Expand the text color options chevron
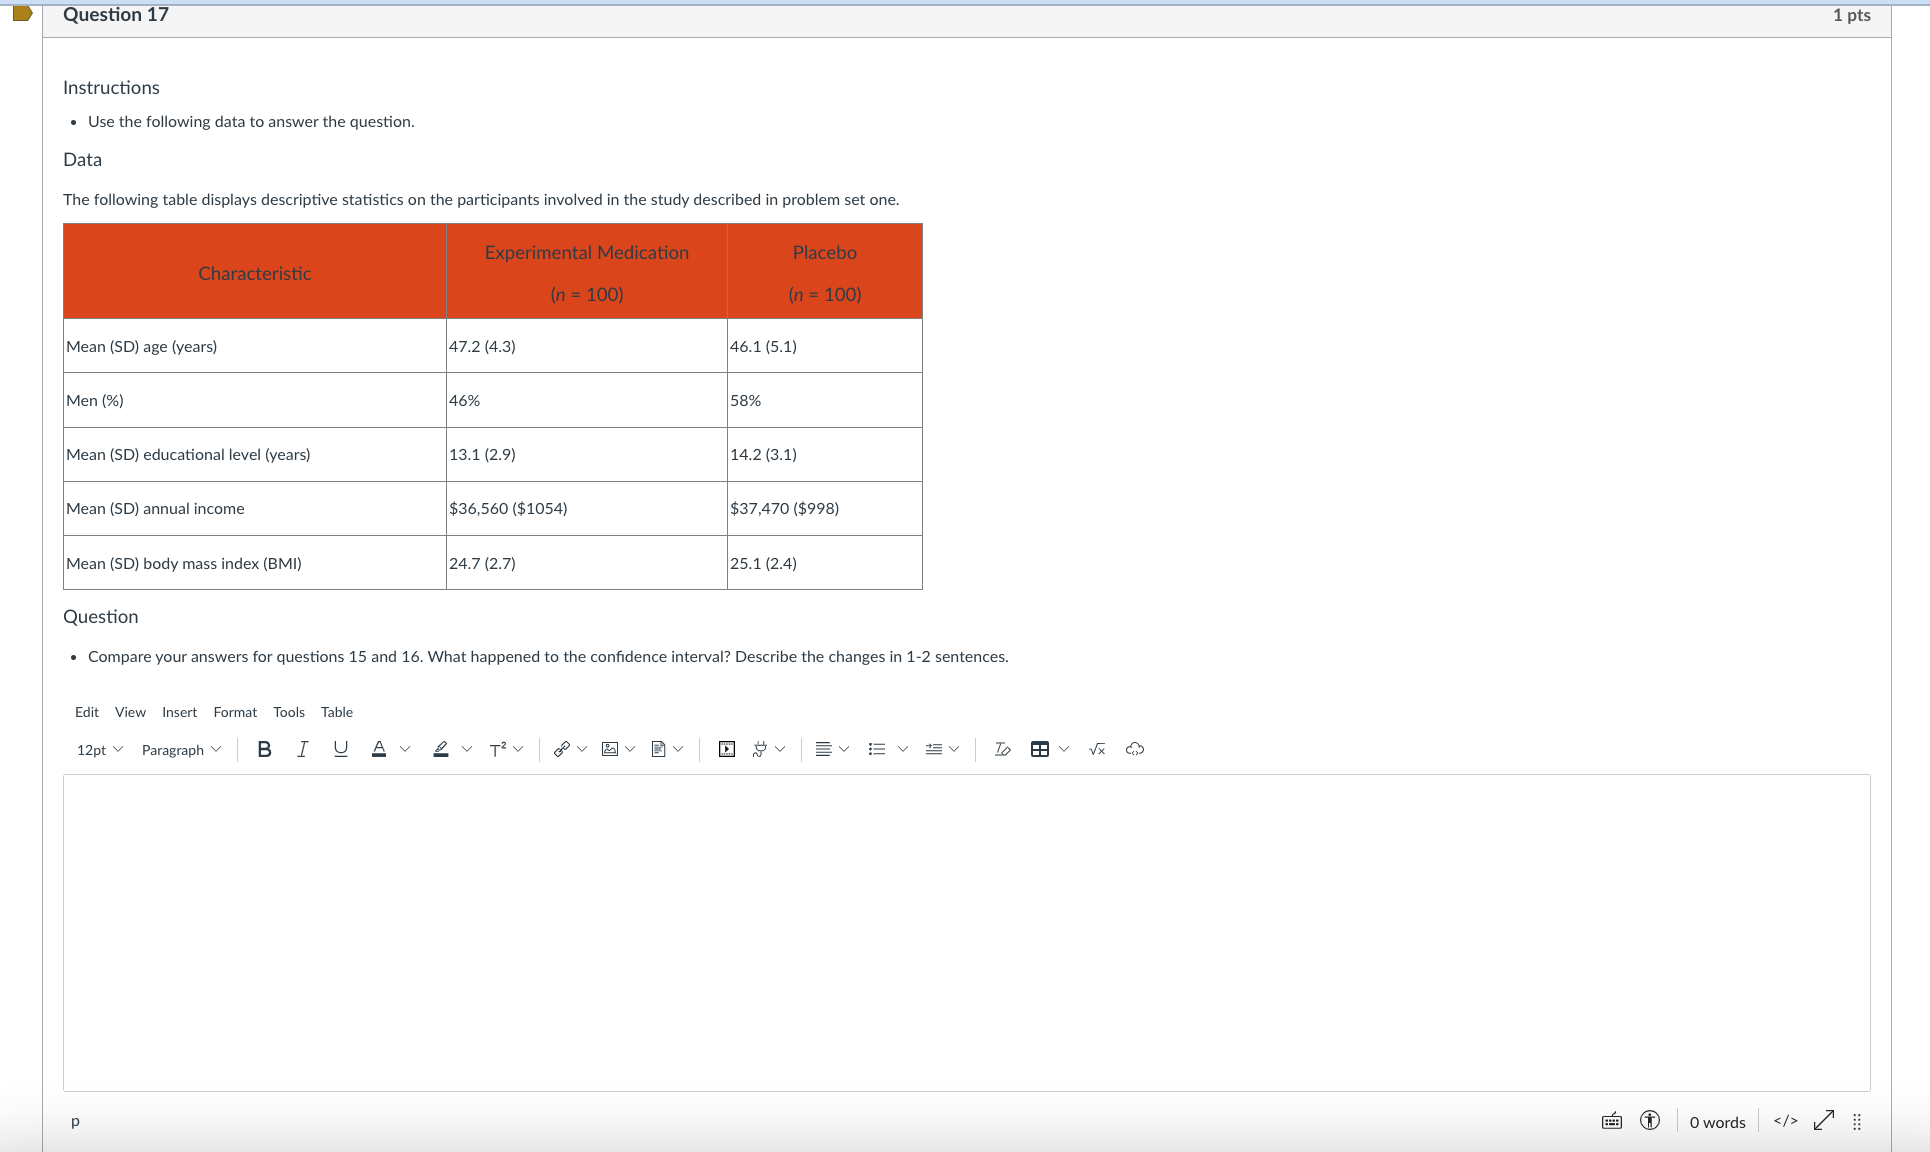The height and width of the screenshot is (1152, 1930). click(x=405, y=749)
